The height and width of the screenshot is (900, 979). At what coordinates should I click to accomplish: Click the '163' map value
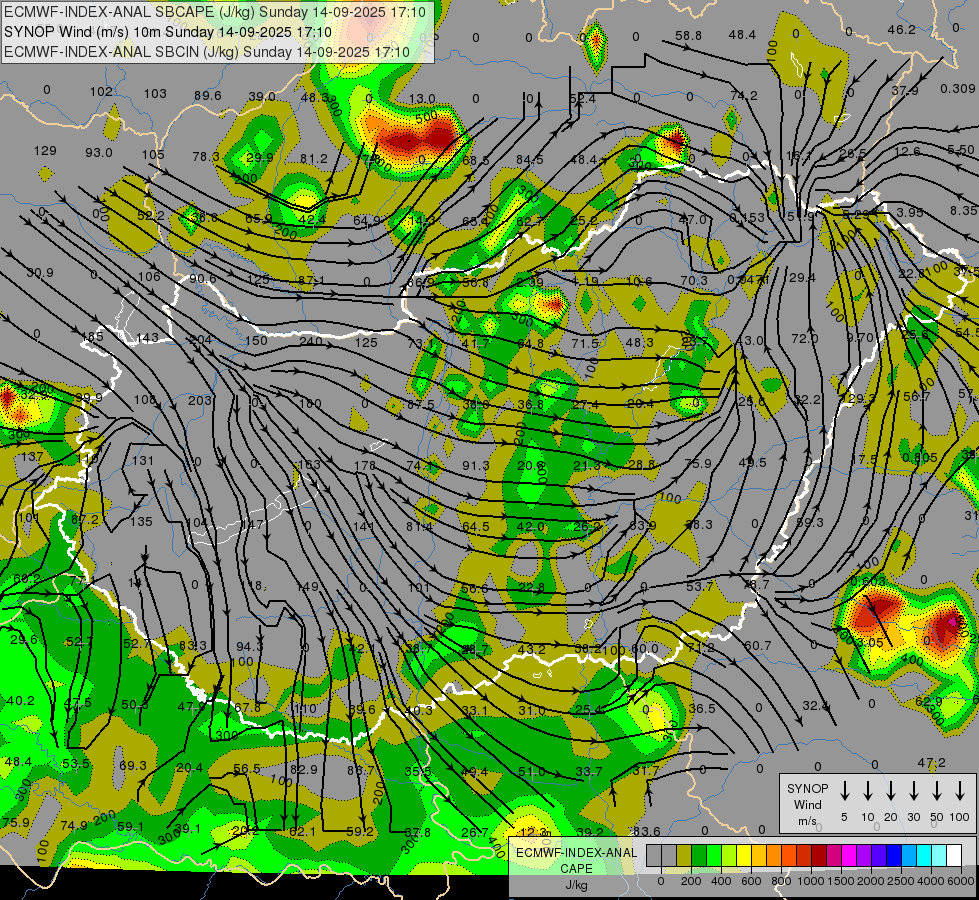point(310,464)
